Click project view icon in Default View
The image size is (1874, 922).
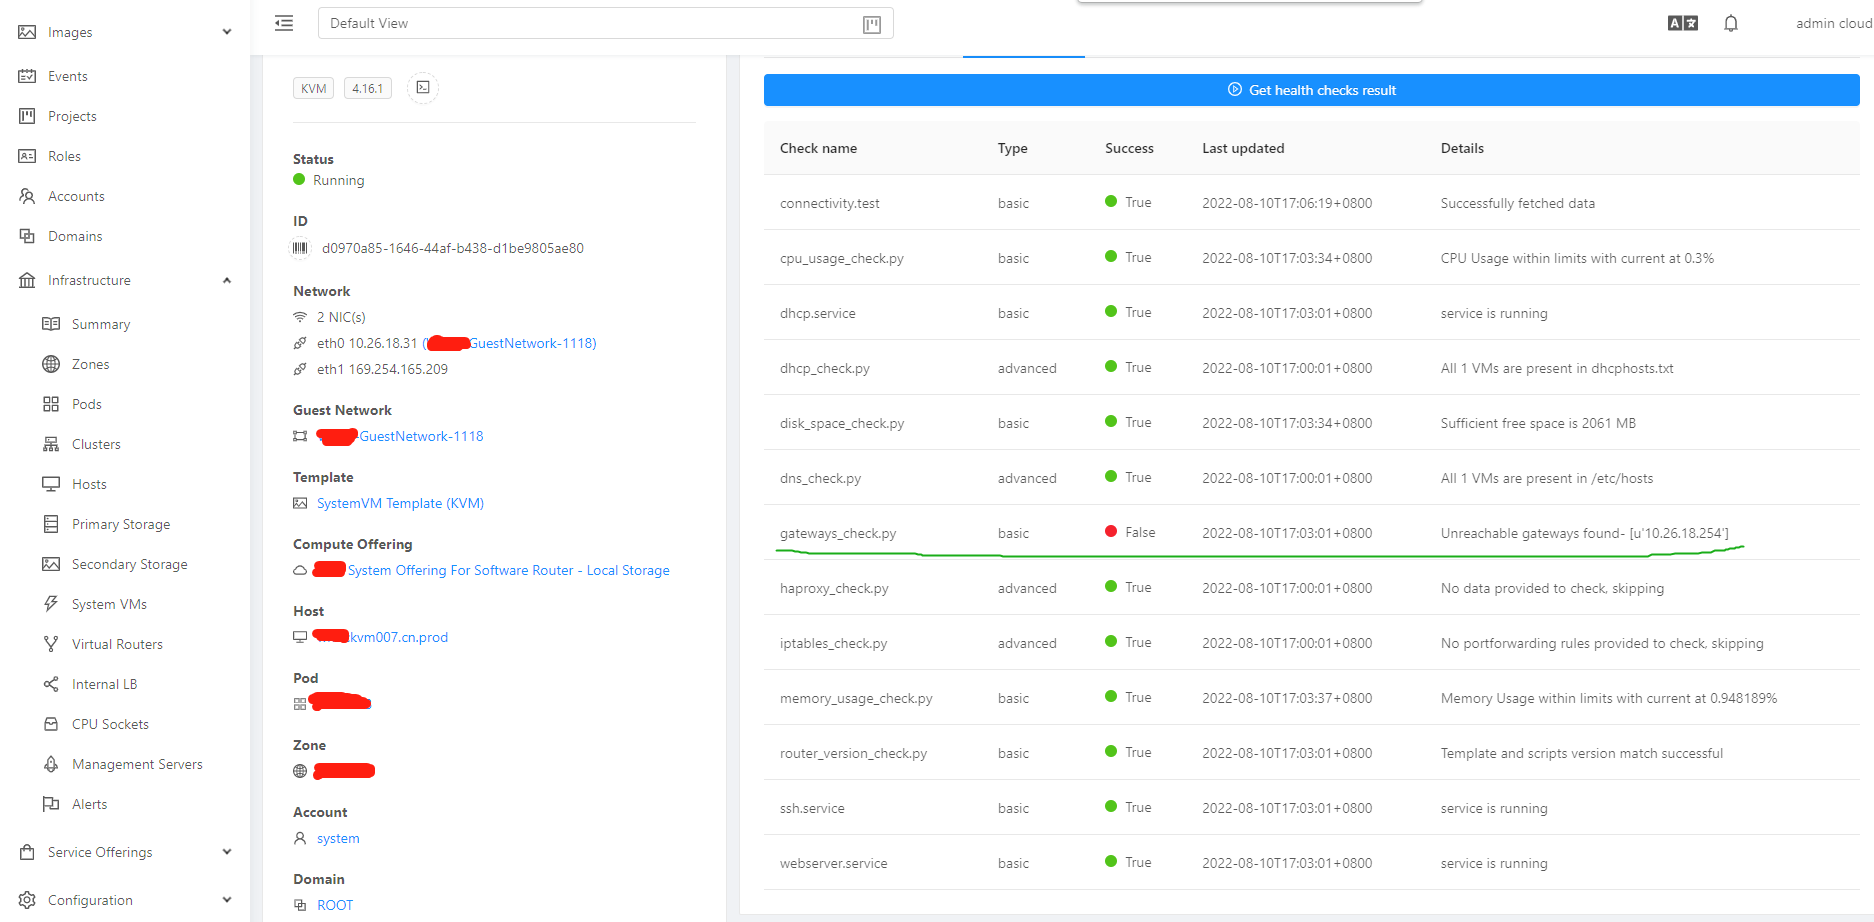pos(872,24)
